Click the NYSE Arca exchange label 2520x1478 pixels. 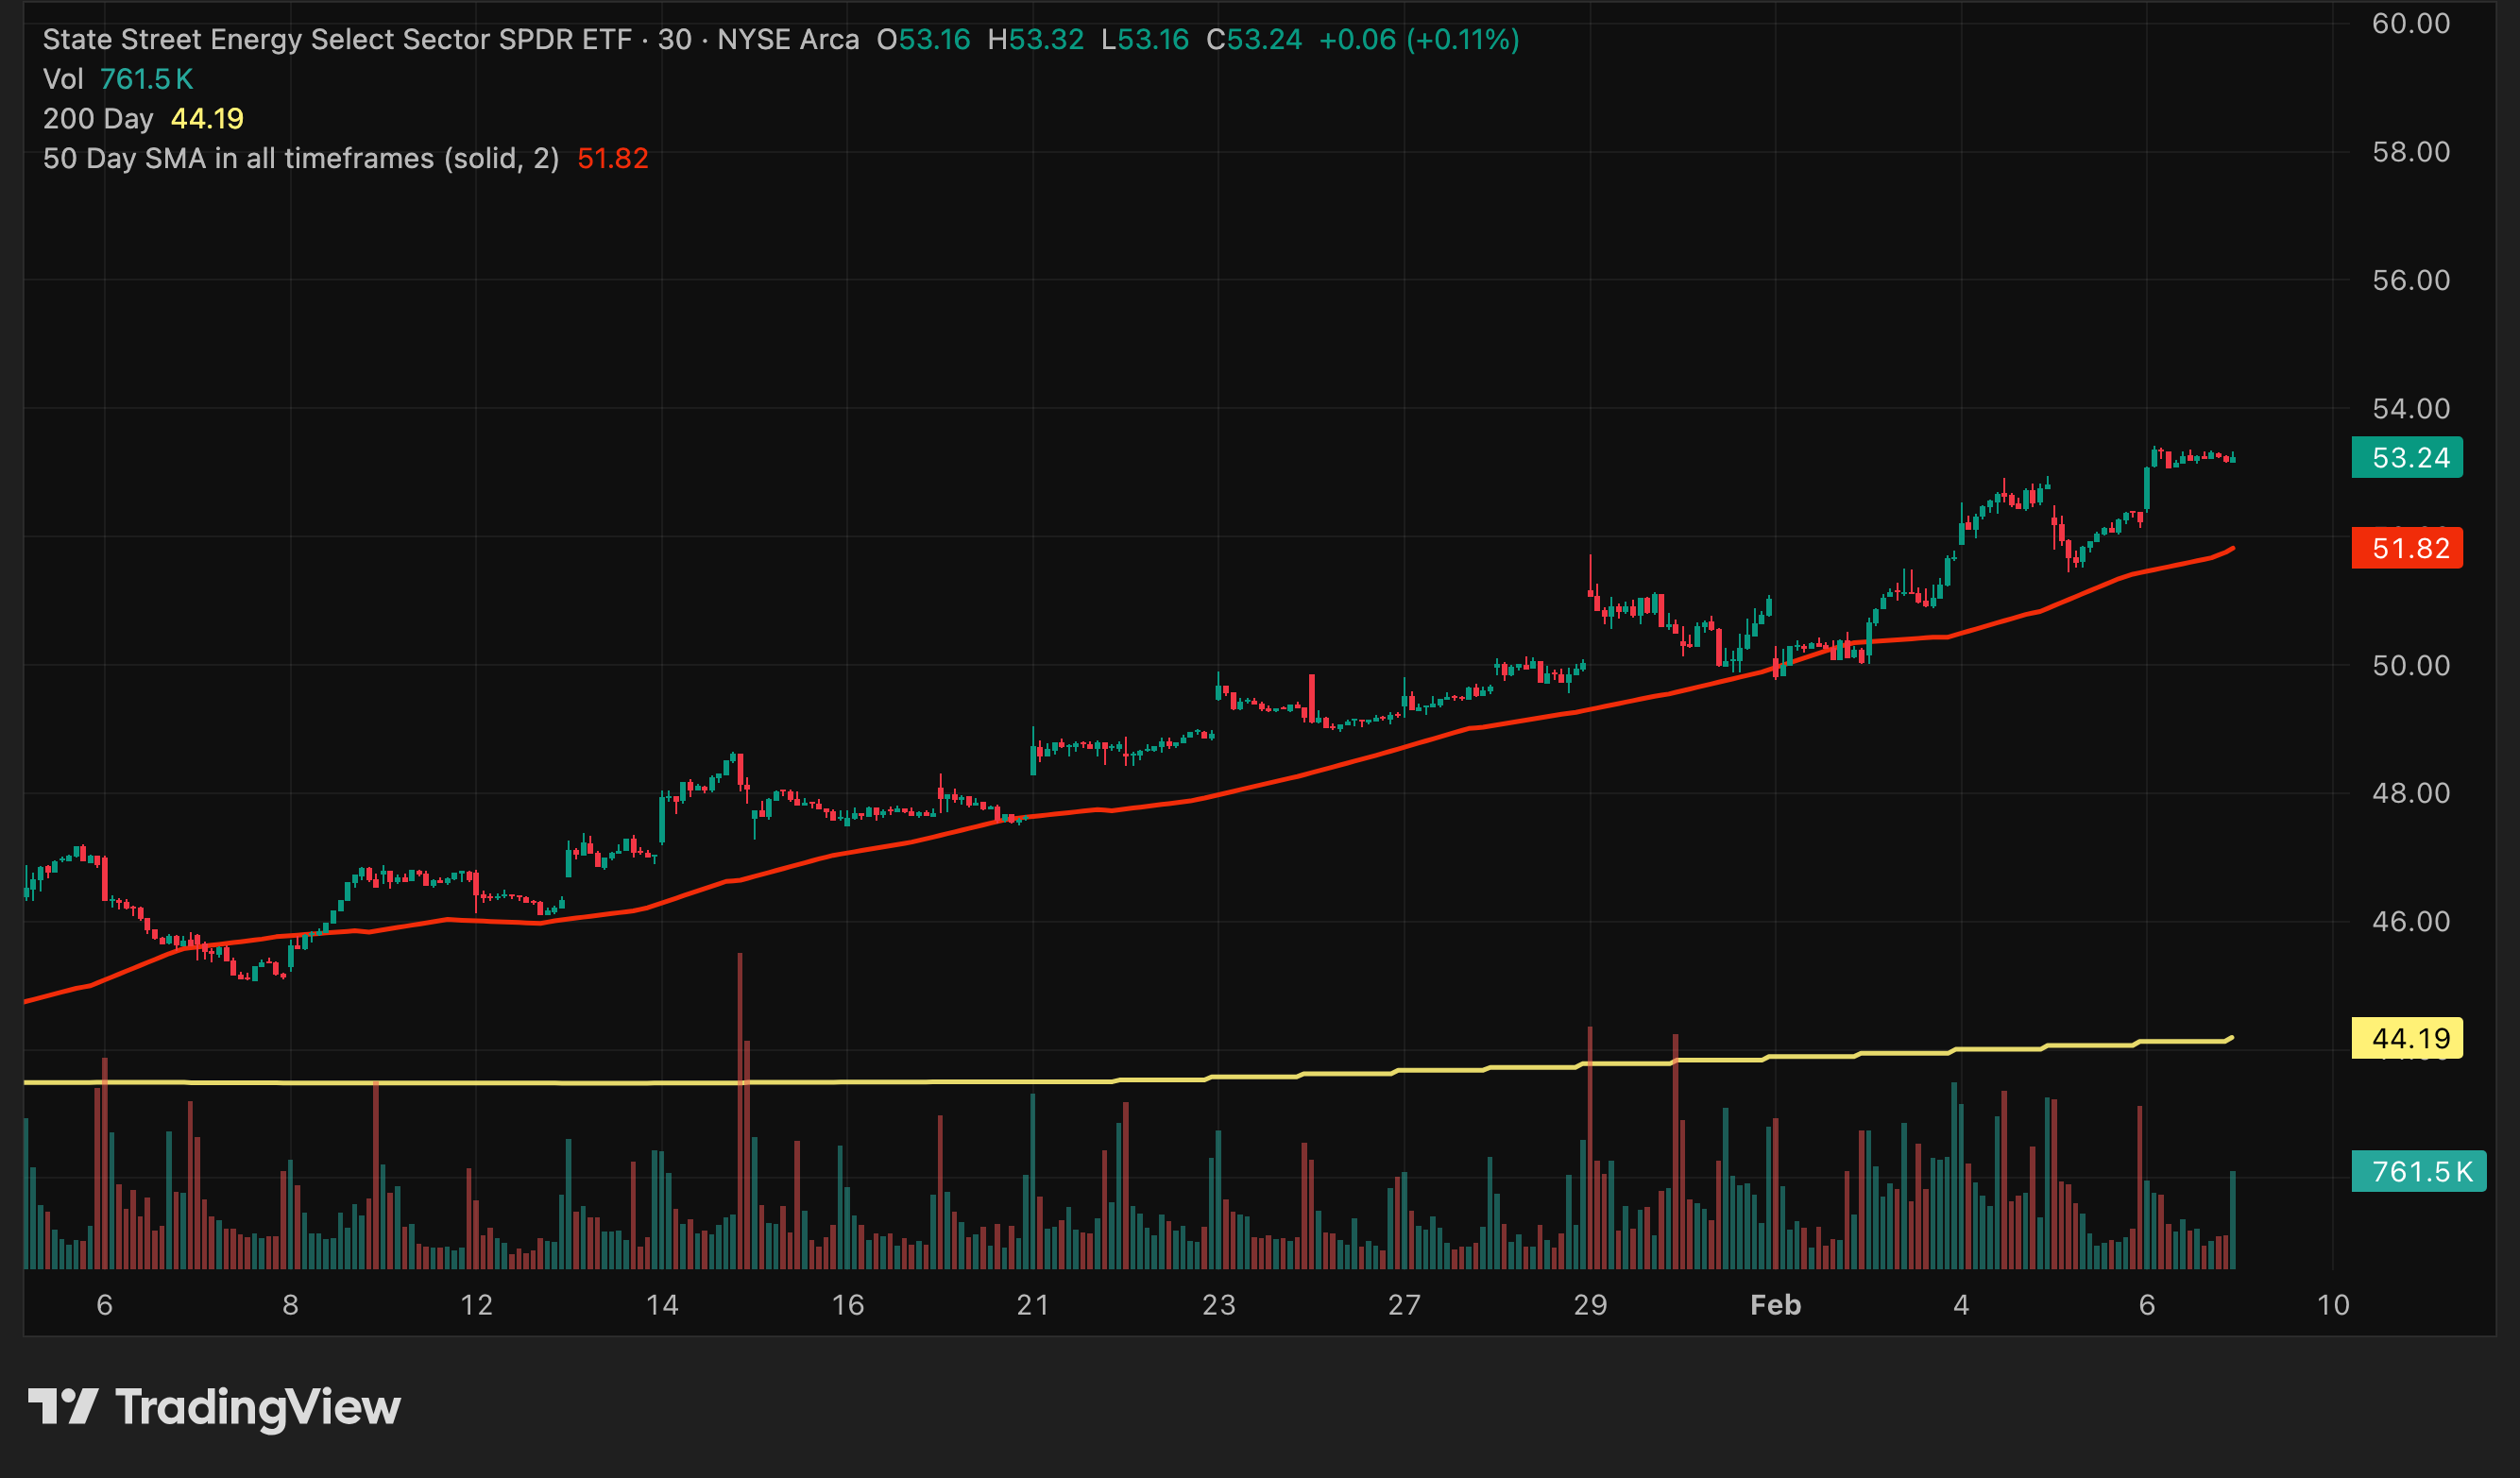click(x=788, y=40)
